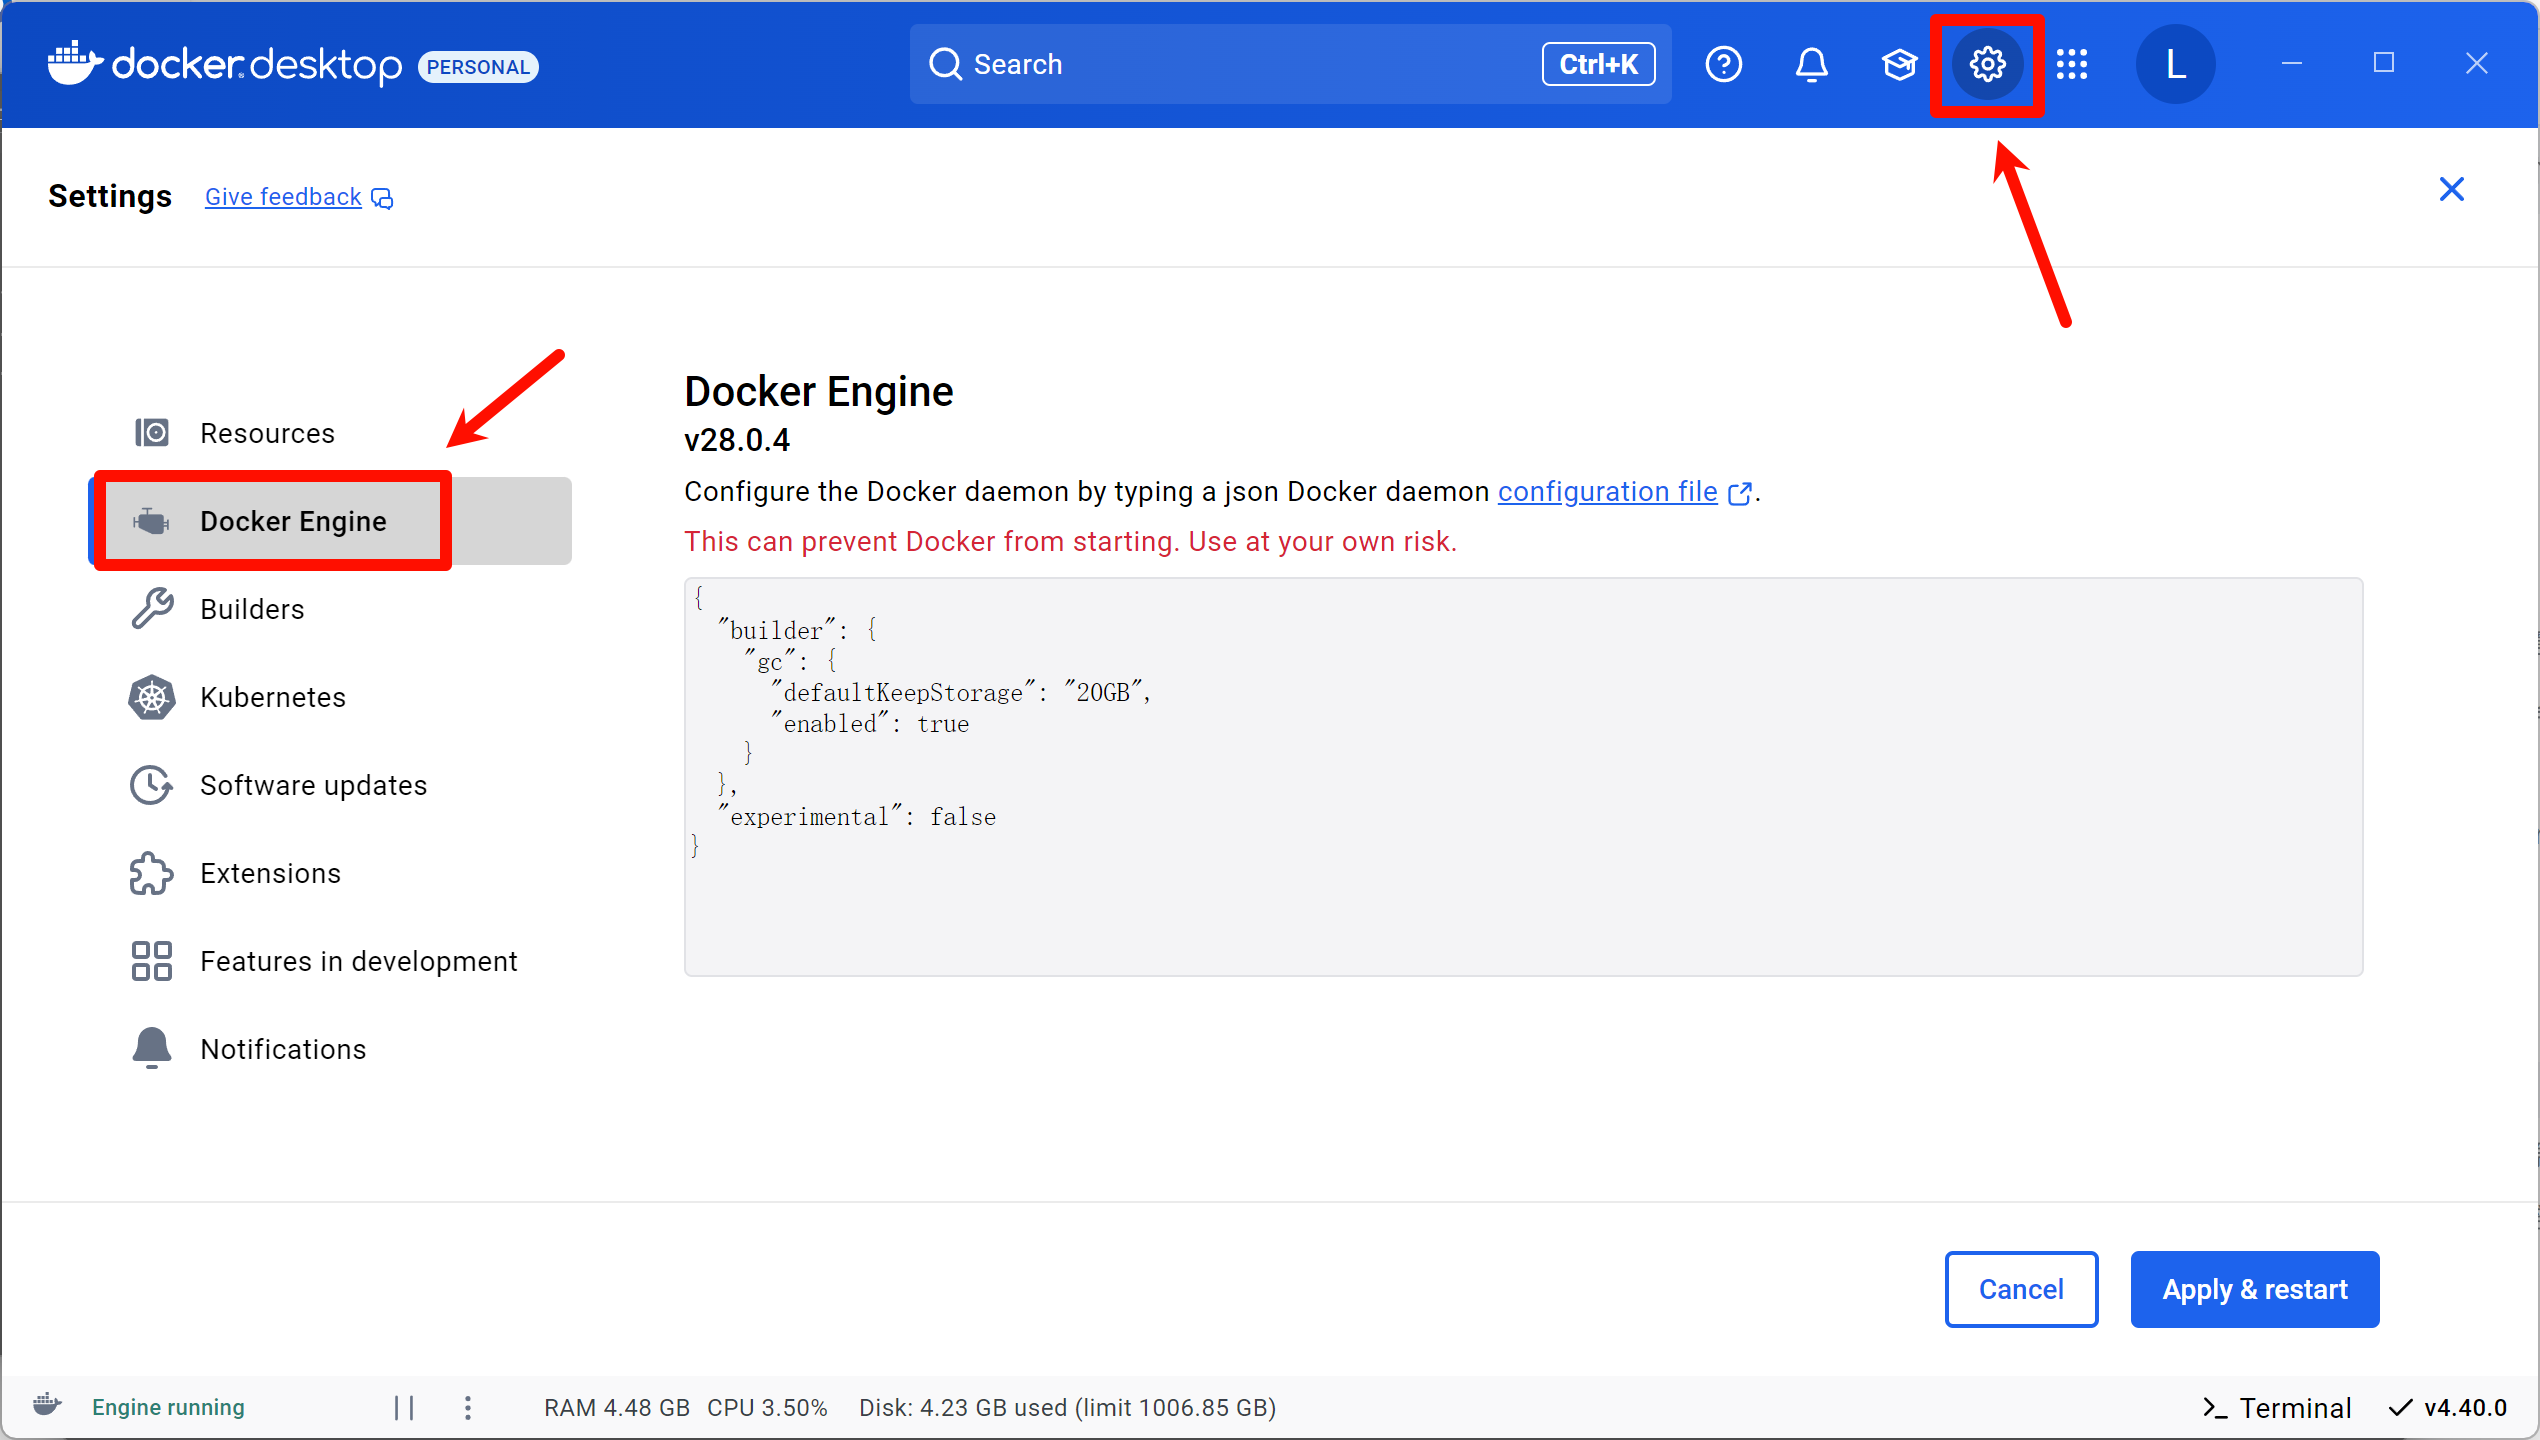Open the Learning center graduation cap icon
Image resolution: width=2540 pixels, height=1440 pixels.
pos(1898,65)
